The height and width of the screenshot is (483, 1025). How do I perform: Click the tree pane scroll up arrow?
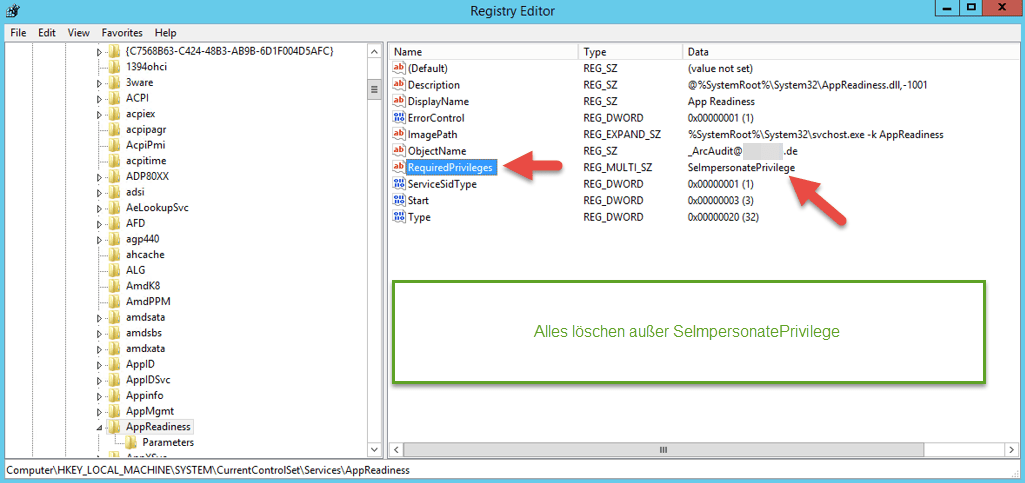coord(376,51)
